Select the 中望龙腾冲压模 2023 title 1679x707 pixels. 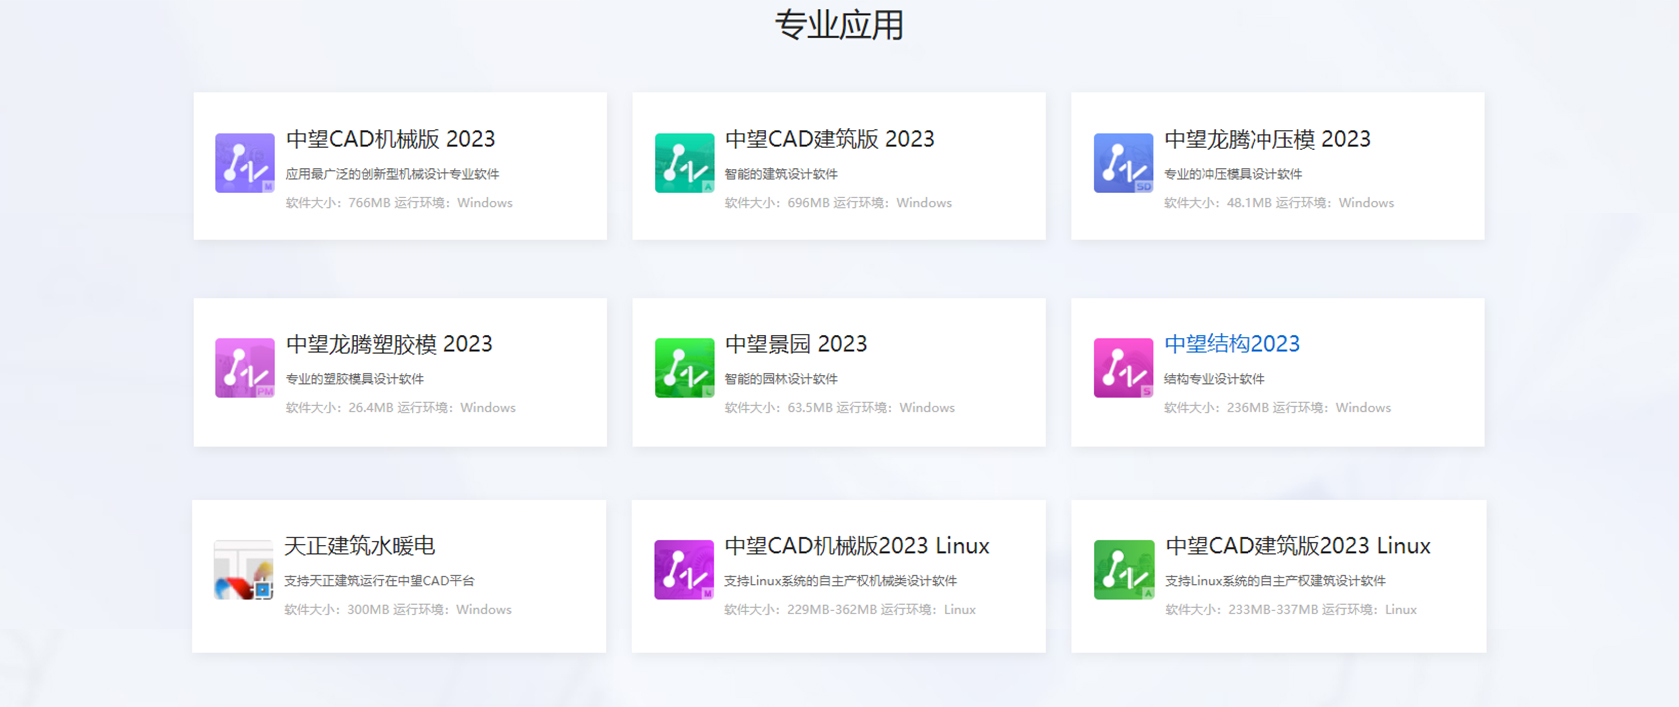(x=1267, y=139)
